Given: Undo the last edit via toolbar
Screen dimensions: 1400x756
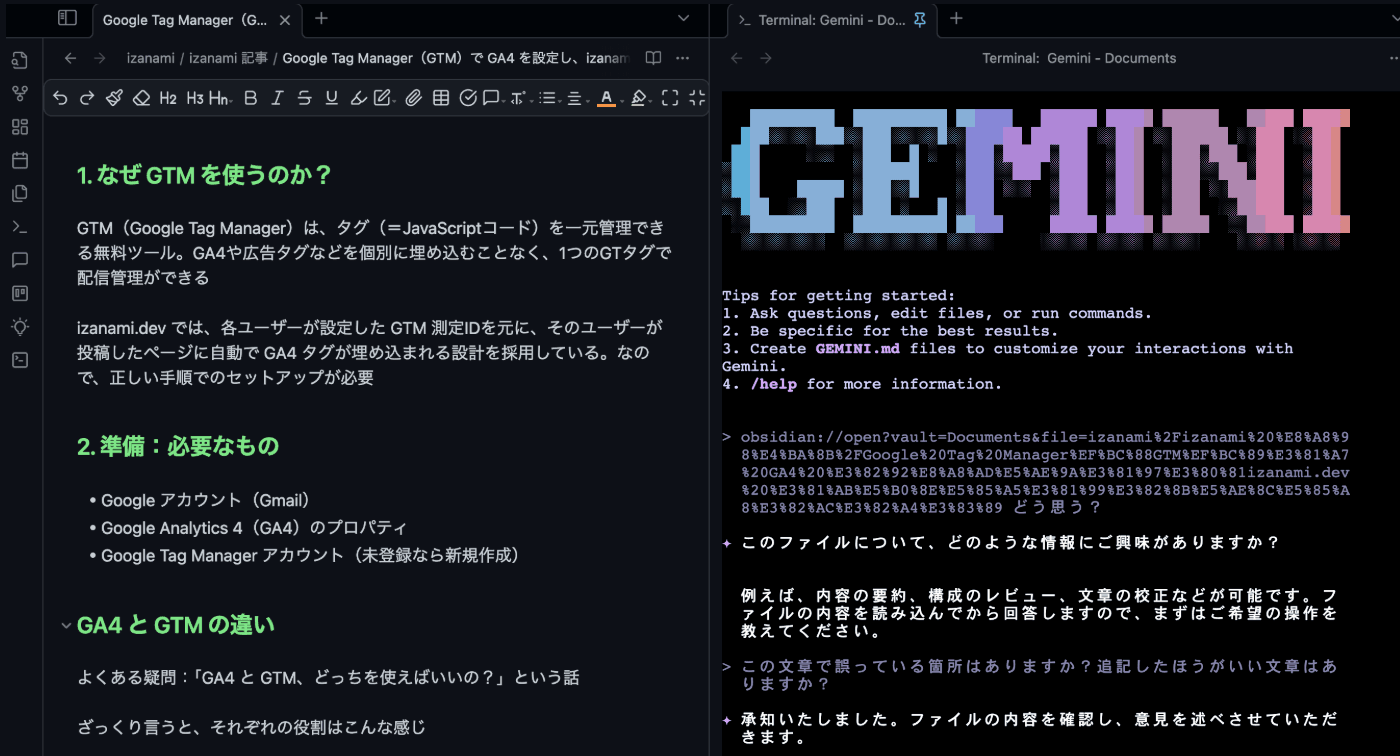Looking at the screenshot, I should (x=61, y=98).
